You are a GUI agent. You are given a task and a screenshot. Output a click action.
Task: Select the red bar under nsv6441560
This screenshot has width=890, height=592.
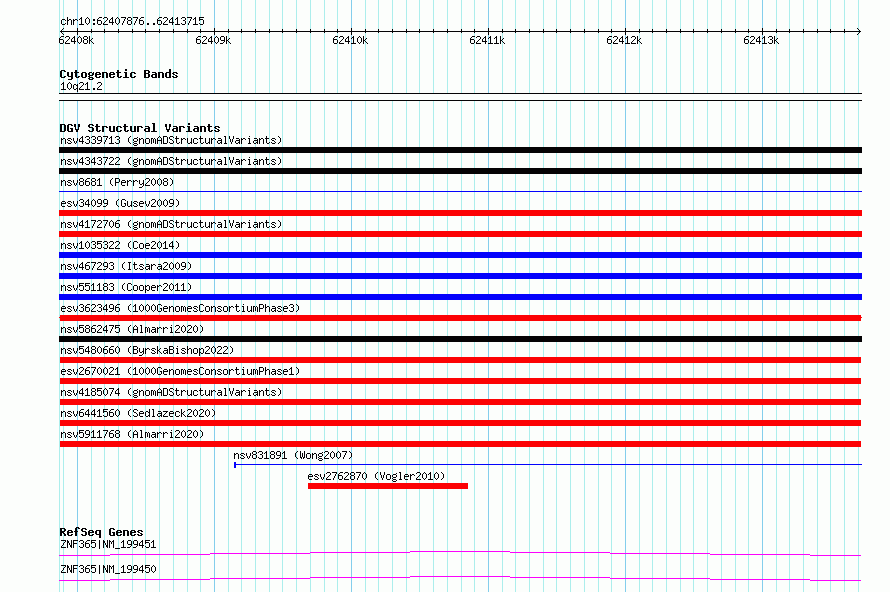460,423
